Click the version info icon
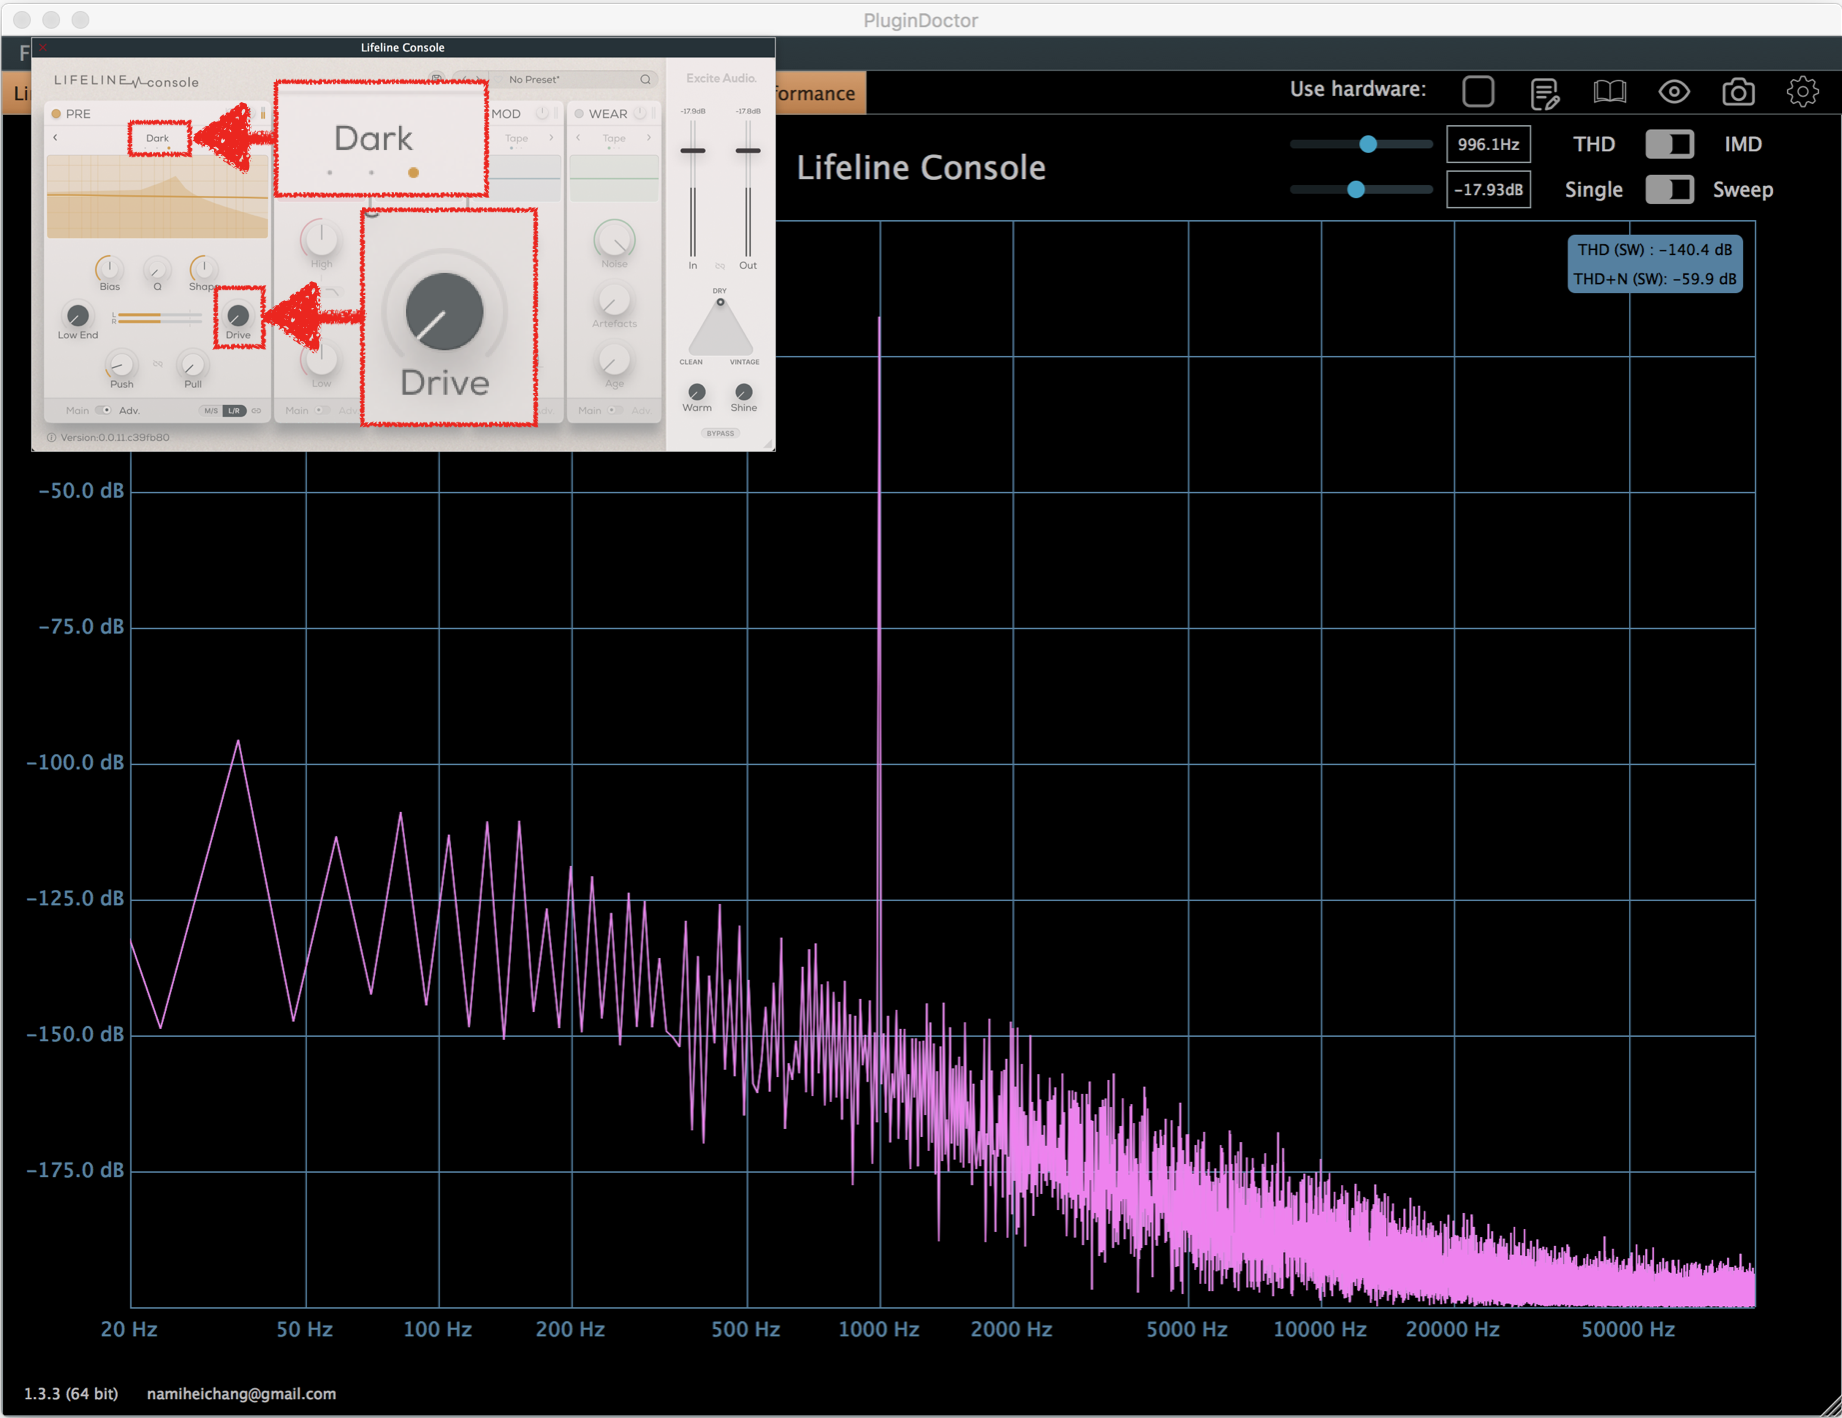The image size is (1842, 1418). pyautogui.click(x=51, y=437)
